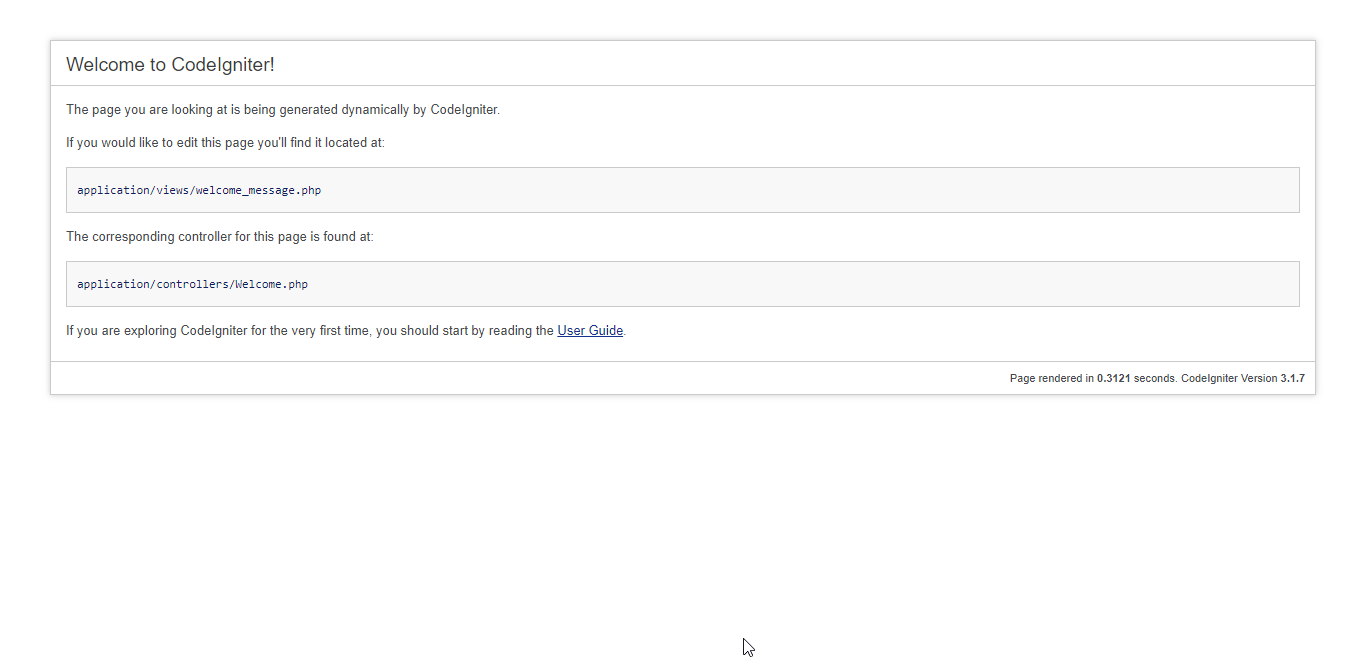Open the User Guide link
This screenshot has width=1366, height=662.
(x=590, y=330)
